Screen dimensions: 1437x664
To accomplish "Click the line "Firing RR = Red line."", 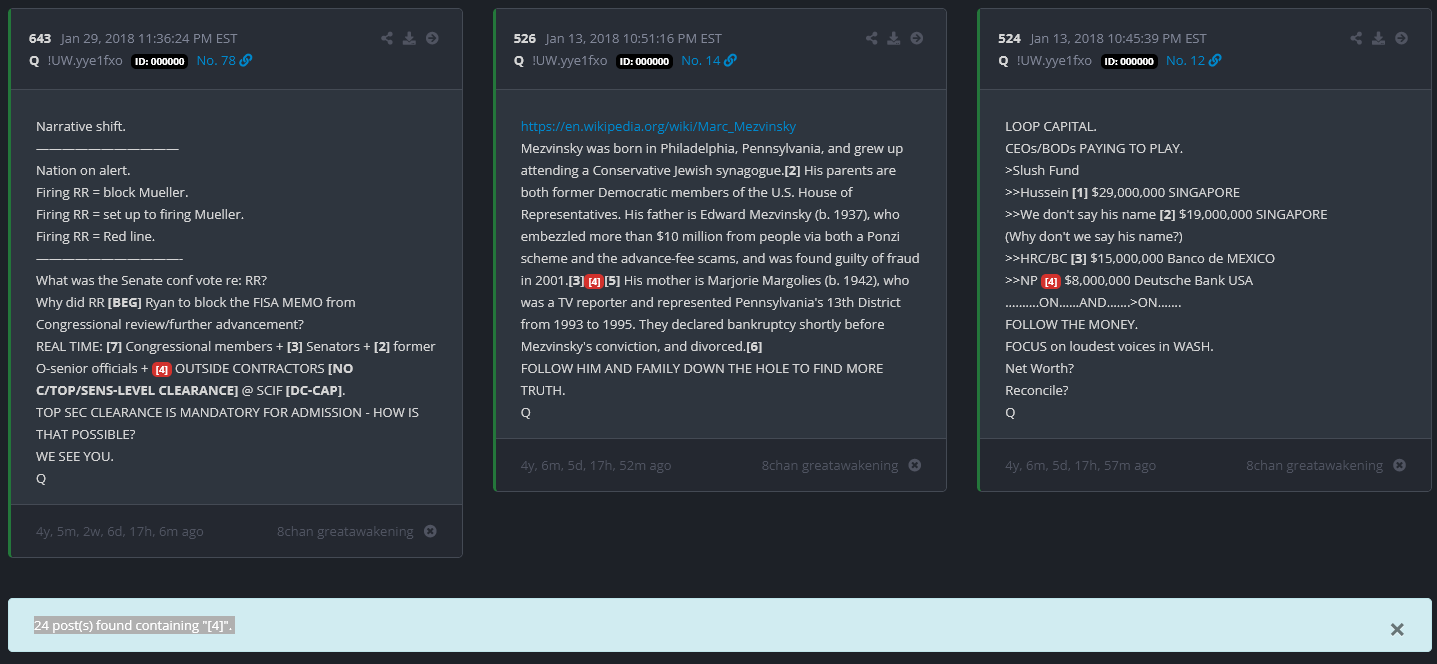I will [96, 236].
